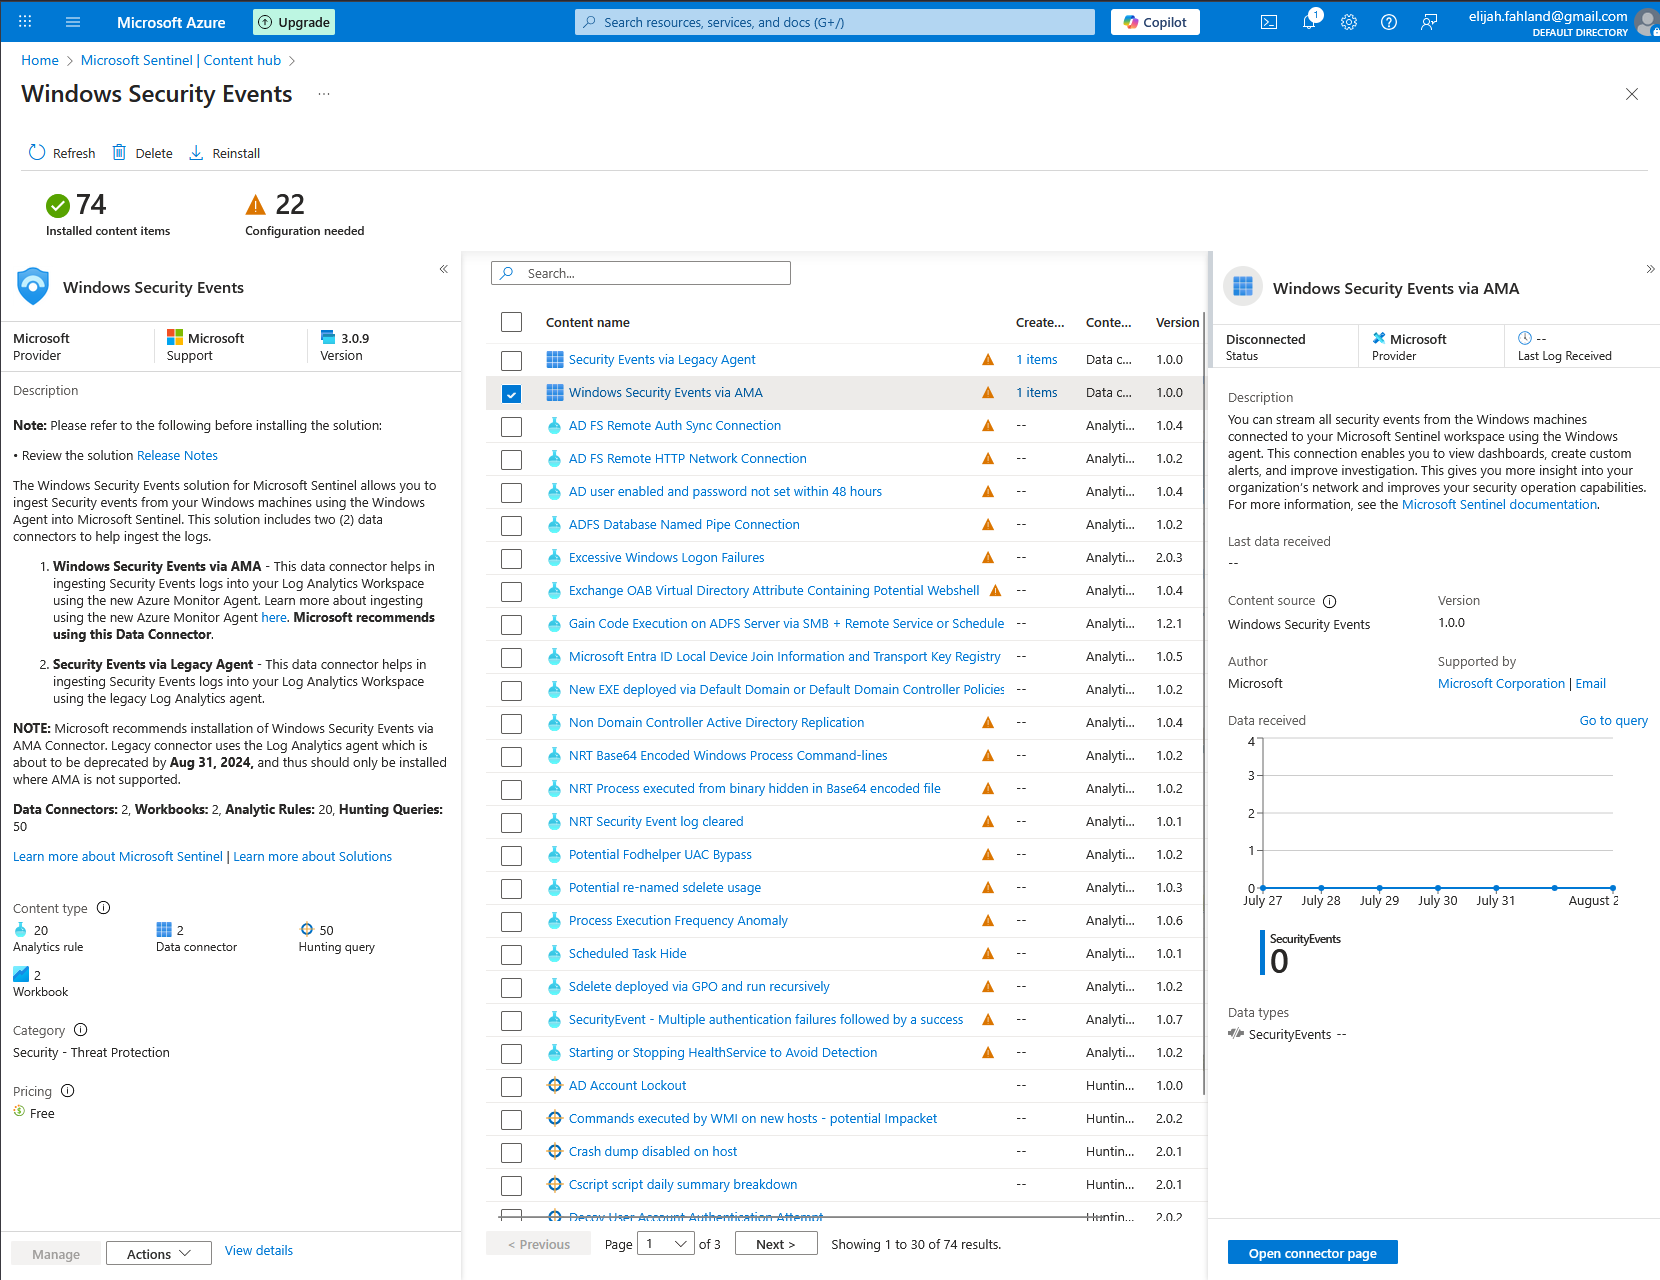Click Go to query link
Viewport: 1660px width, 1280px height.
[x=1613, y=720]
